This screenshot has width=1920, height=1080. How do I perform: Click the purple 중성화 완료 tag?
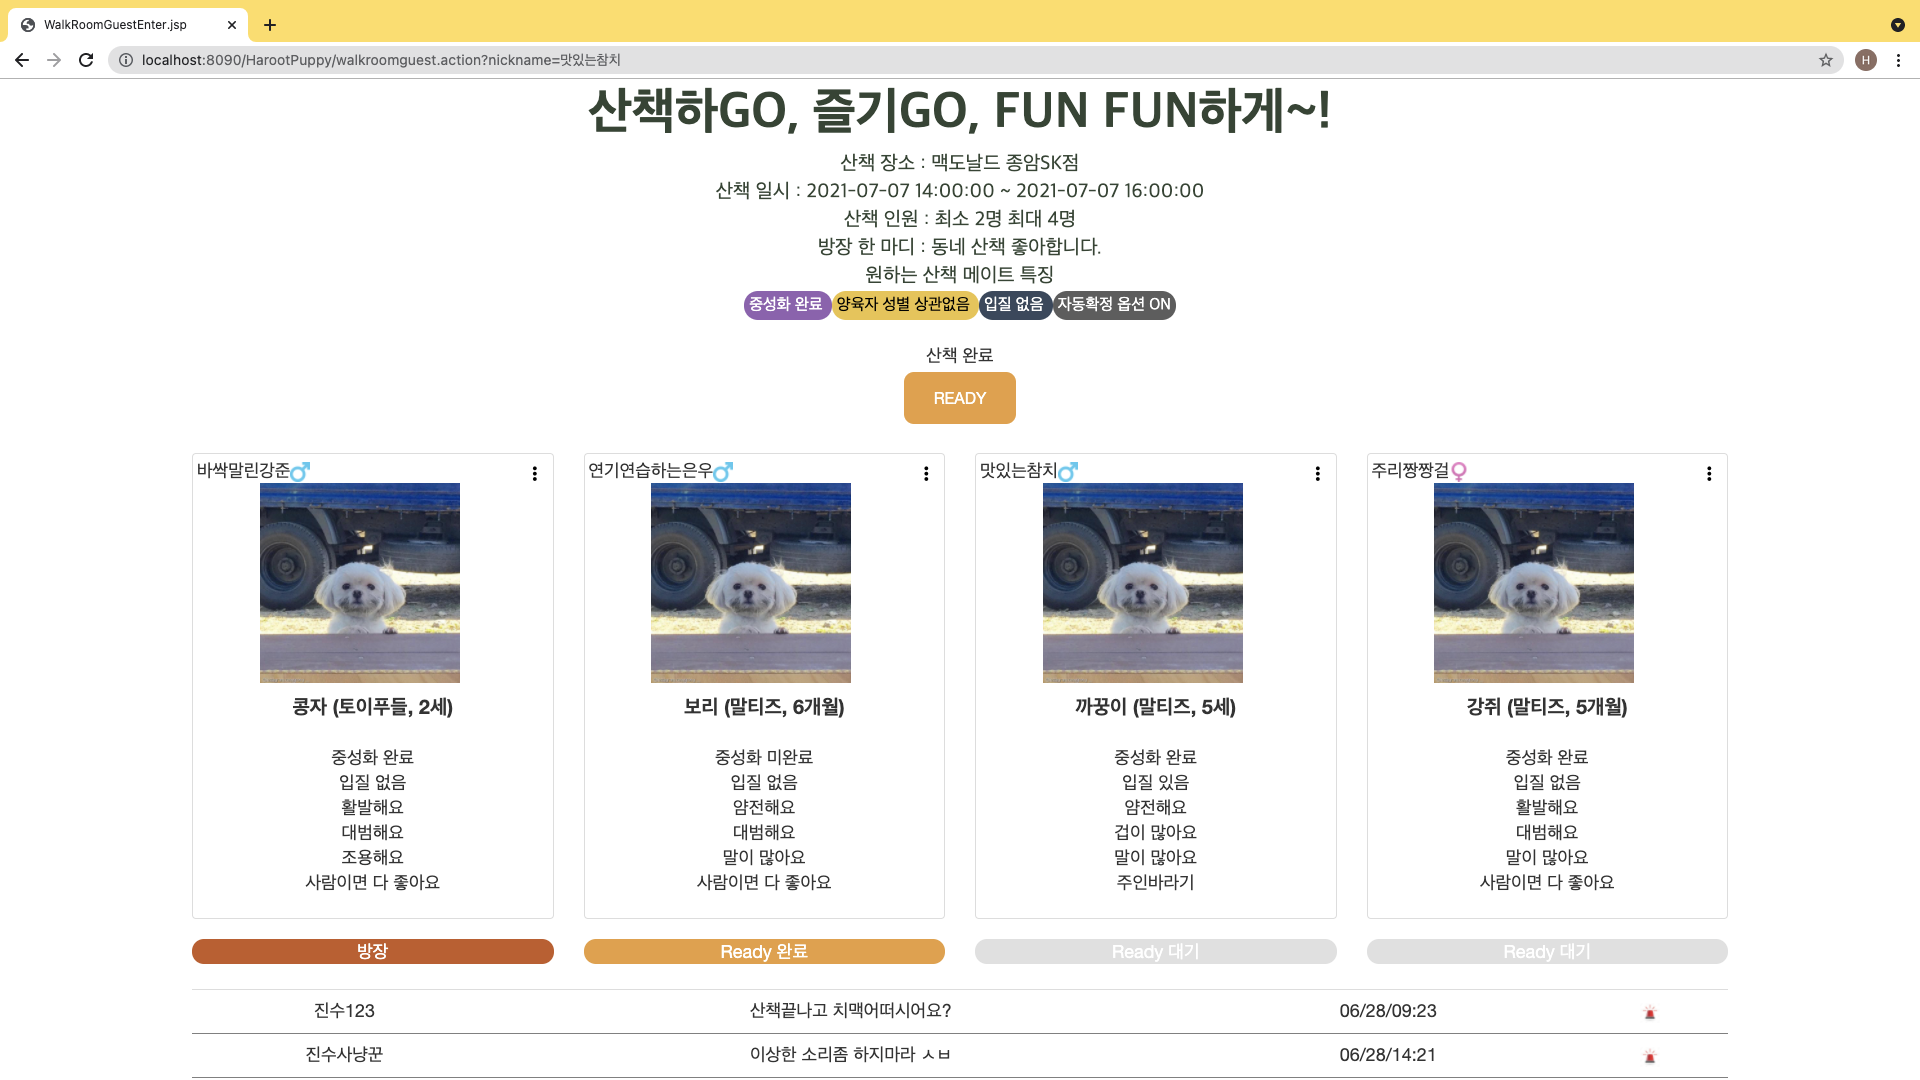point(786,305)
